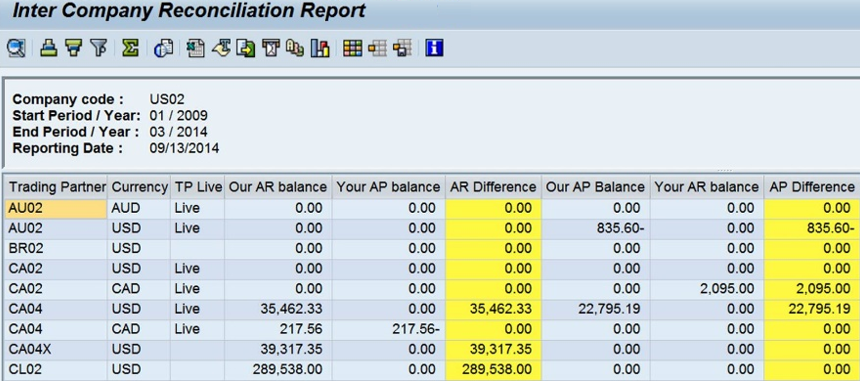Click 39,317.35 in AR Difference column

tap(493, 349)
